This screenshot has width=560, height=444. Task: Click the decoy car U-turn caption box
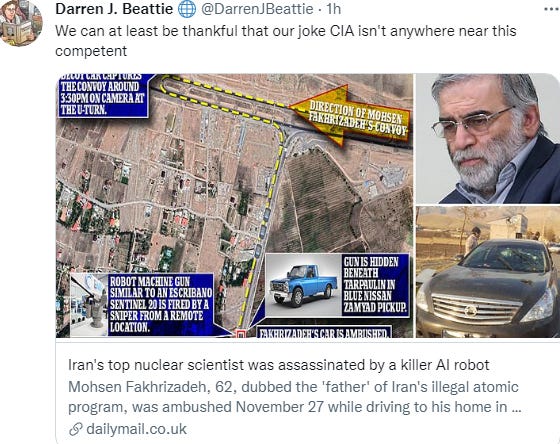point(103,95)
